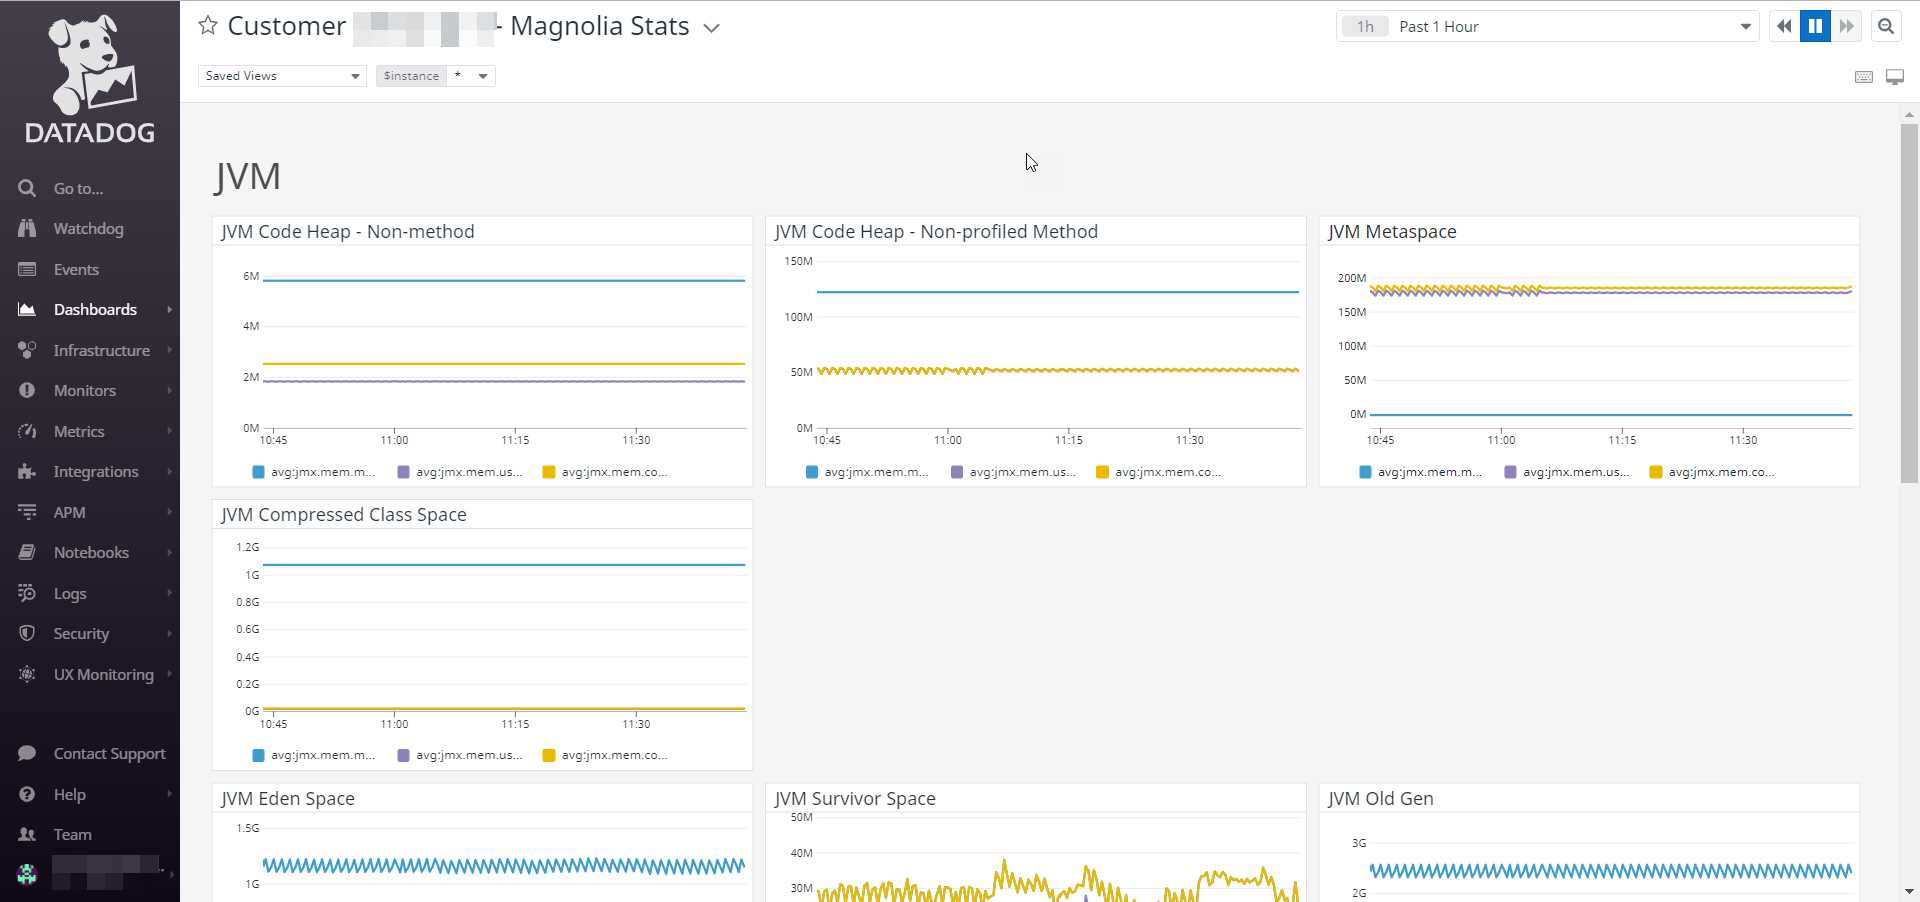Click the Notebooks icon

27,553
